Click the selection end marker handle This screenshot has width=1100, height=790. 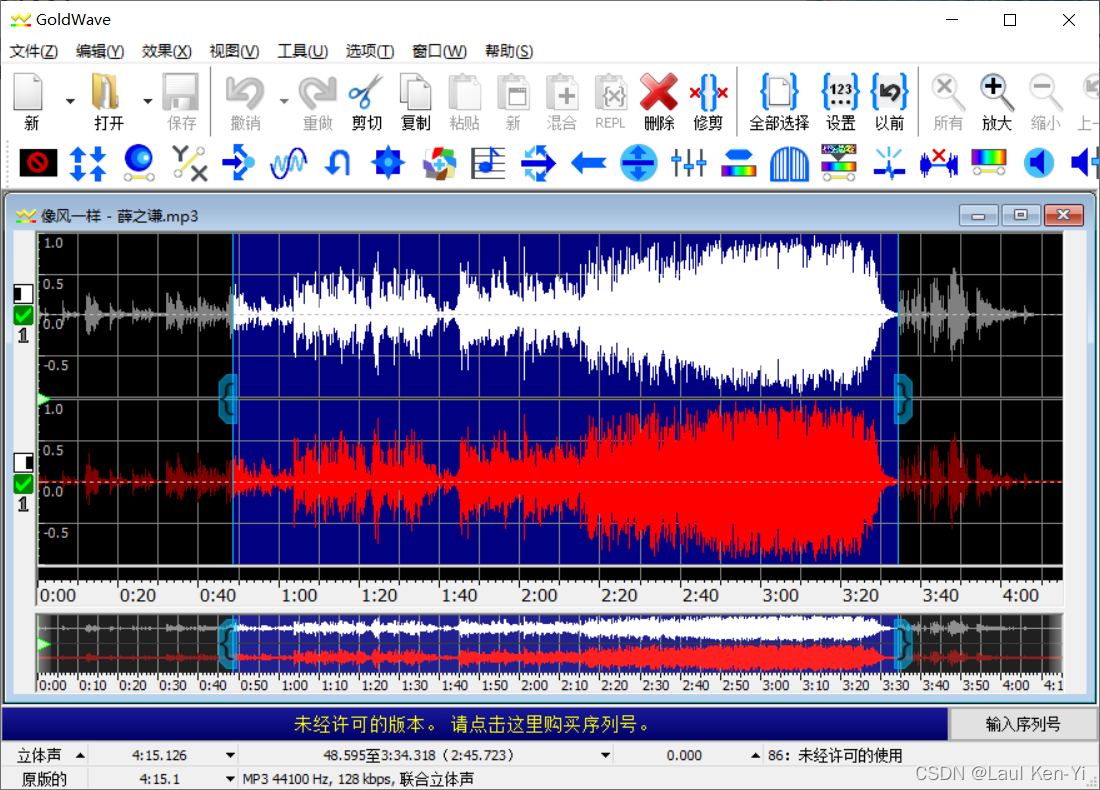904,399
